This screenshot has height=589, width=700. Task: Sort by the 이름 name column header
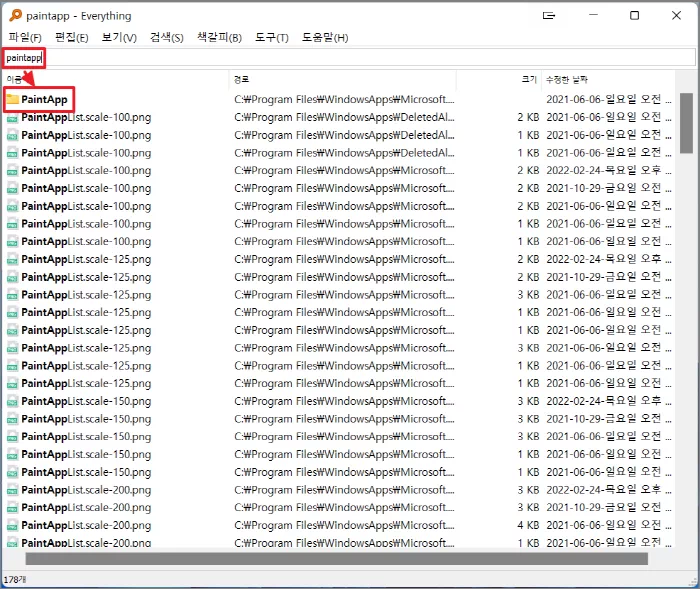click(115, 79)
